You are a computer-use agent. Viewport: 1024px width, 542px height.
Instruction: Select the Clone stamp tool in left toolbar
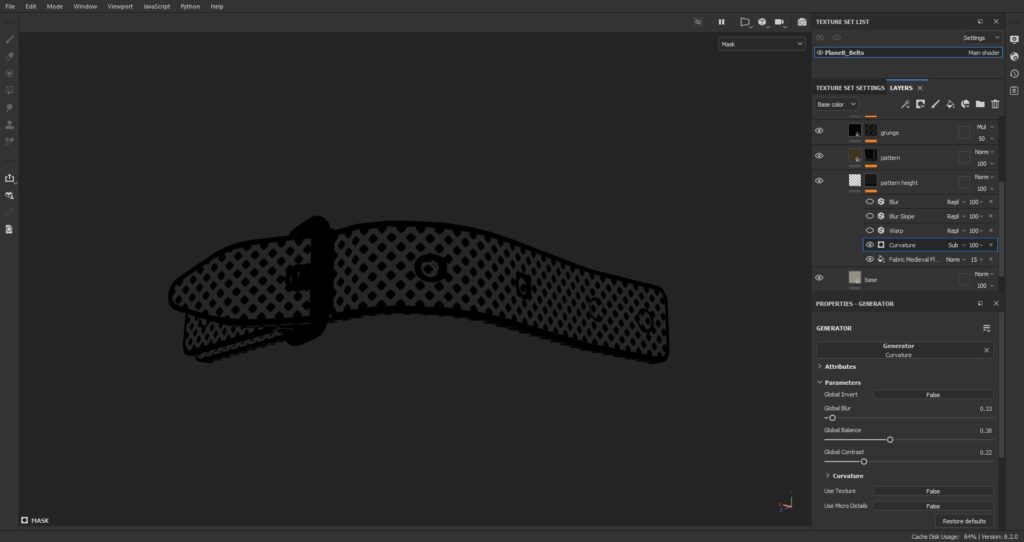point(10,124)
